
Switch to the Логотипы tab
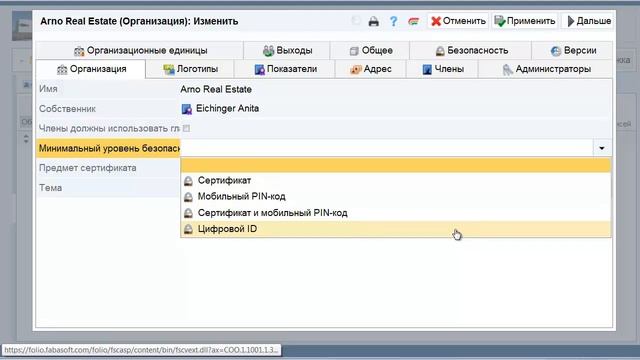(x=190, y=69)
